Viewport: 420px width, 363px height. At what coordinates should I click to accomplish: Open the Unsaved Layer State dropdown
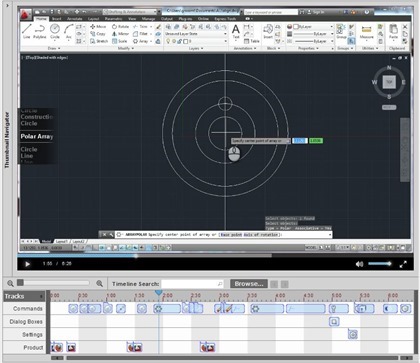click(x=196, y=34)
